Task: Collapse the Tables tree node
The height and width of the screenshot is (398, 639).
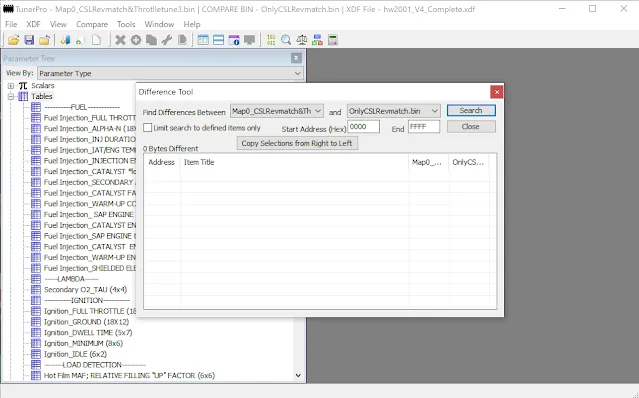Action: [x=11, y=97]
